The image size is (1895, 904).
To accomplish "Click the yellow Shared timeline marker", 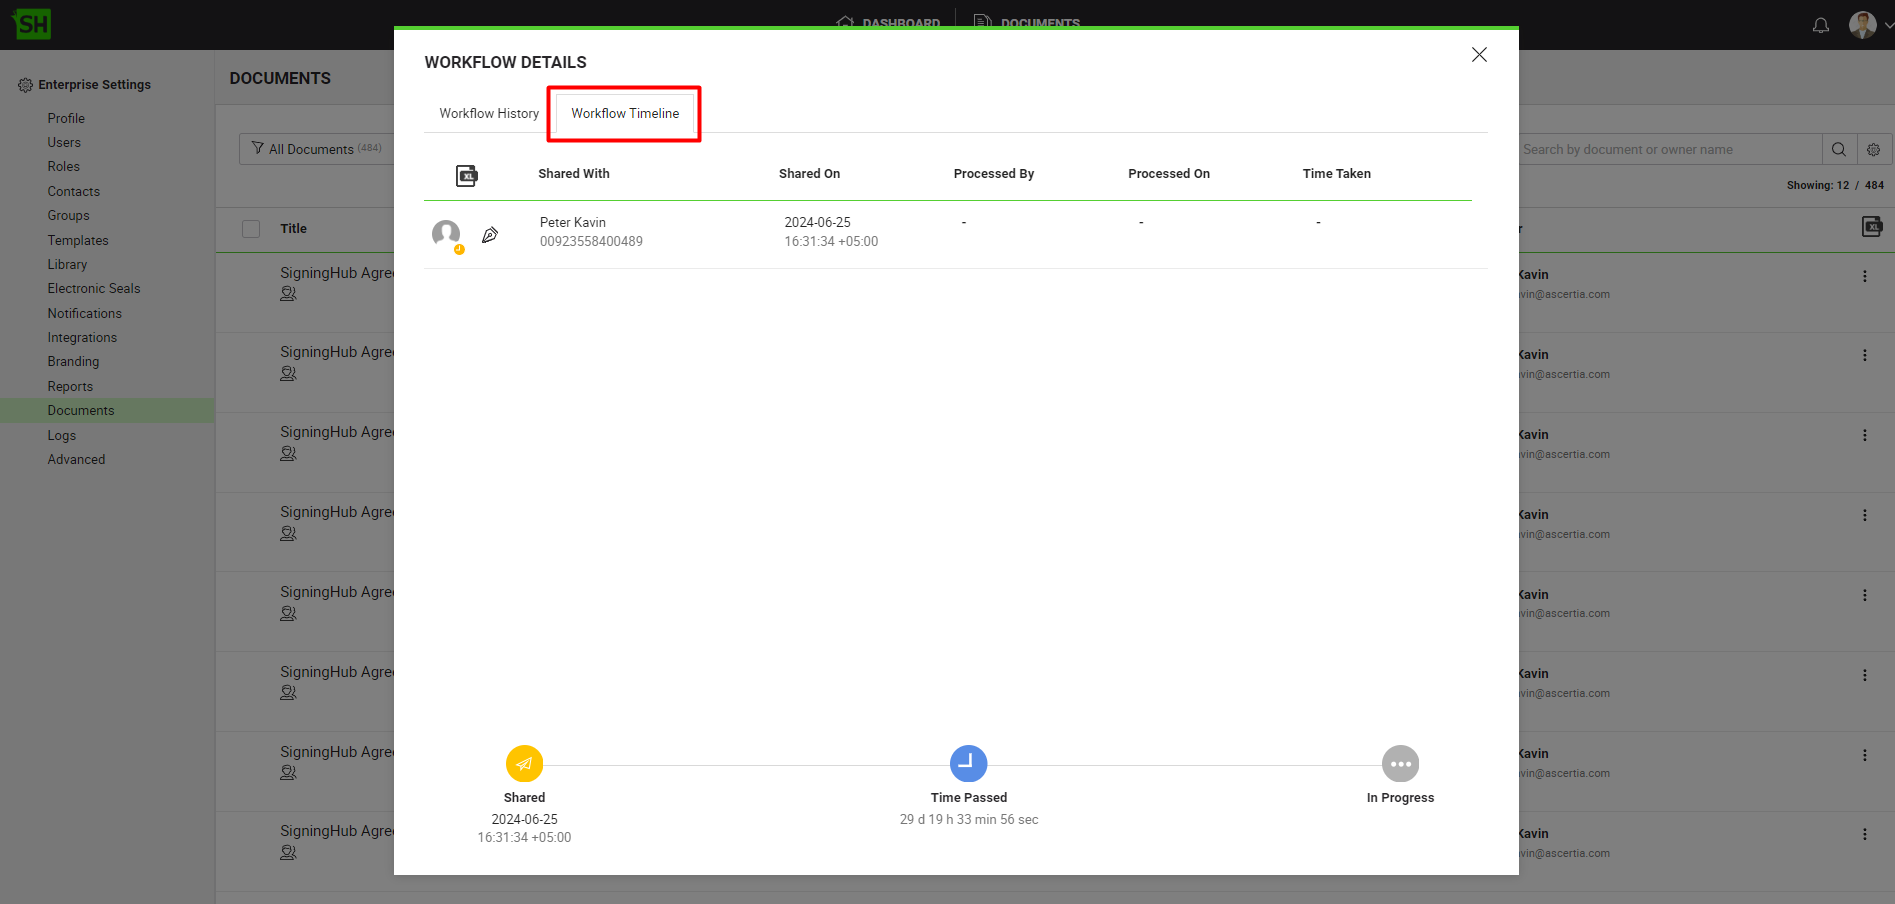I will tap(524, 764).
